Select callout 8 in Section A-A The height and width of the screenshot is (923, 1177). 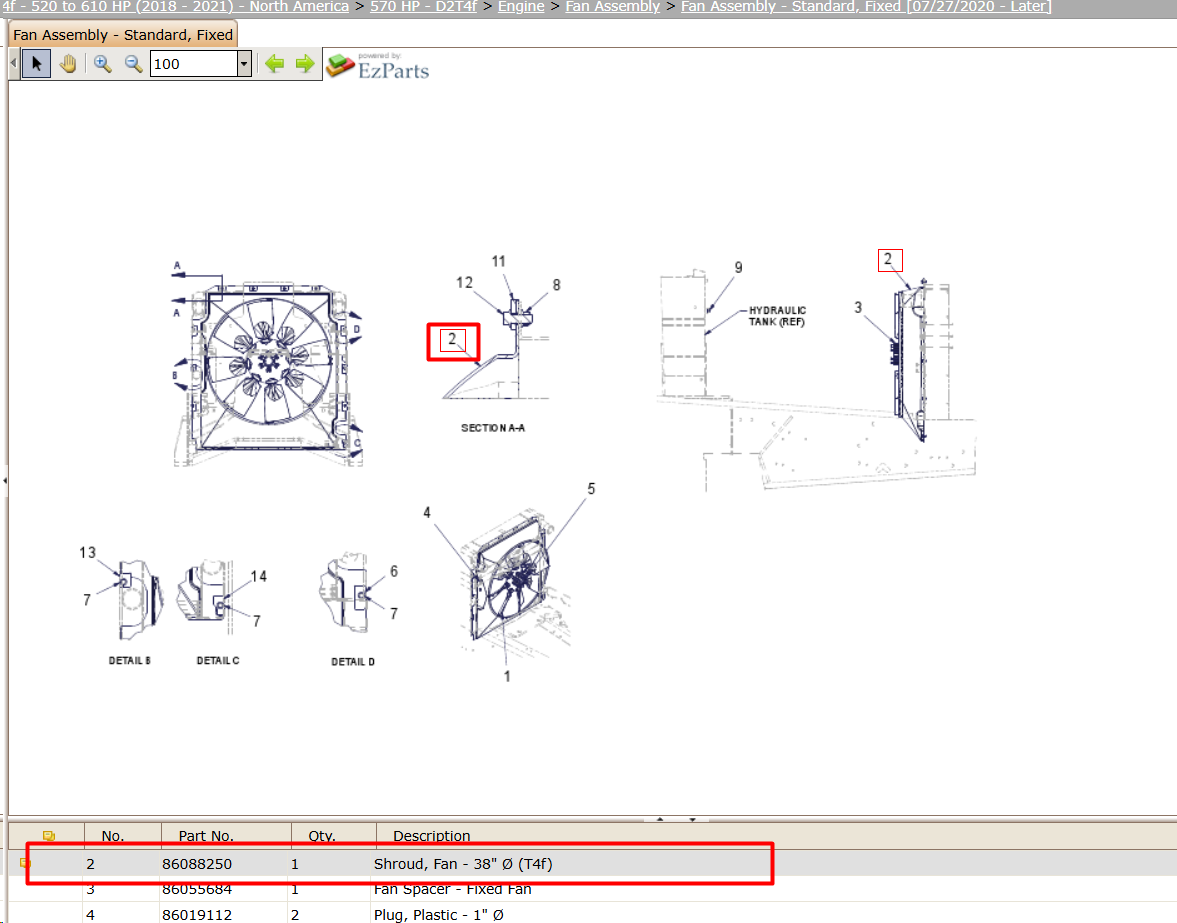556,285
